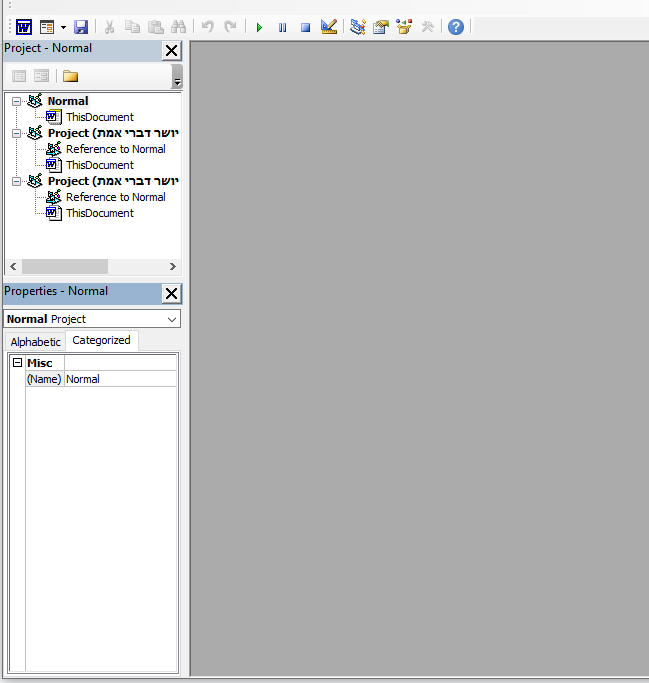Open the Project Explorer from the toolbar

tap(358, 27)
